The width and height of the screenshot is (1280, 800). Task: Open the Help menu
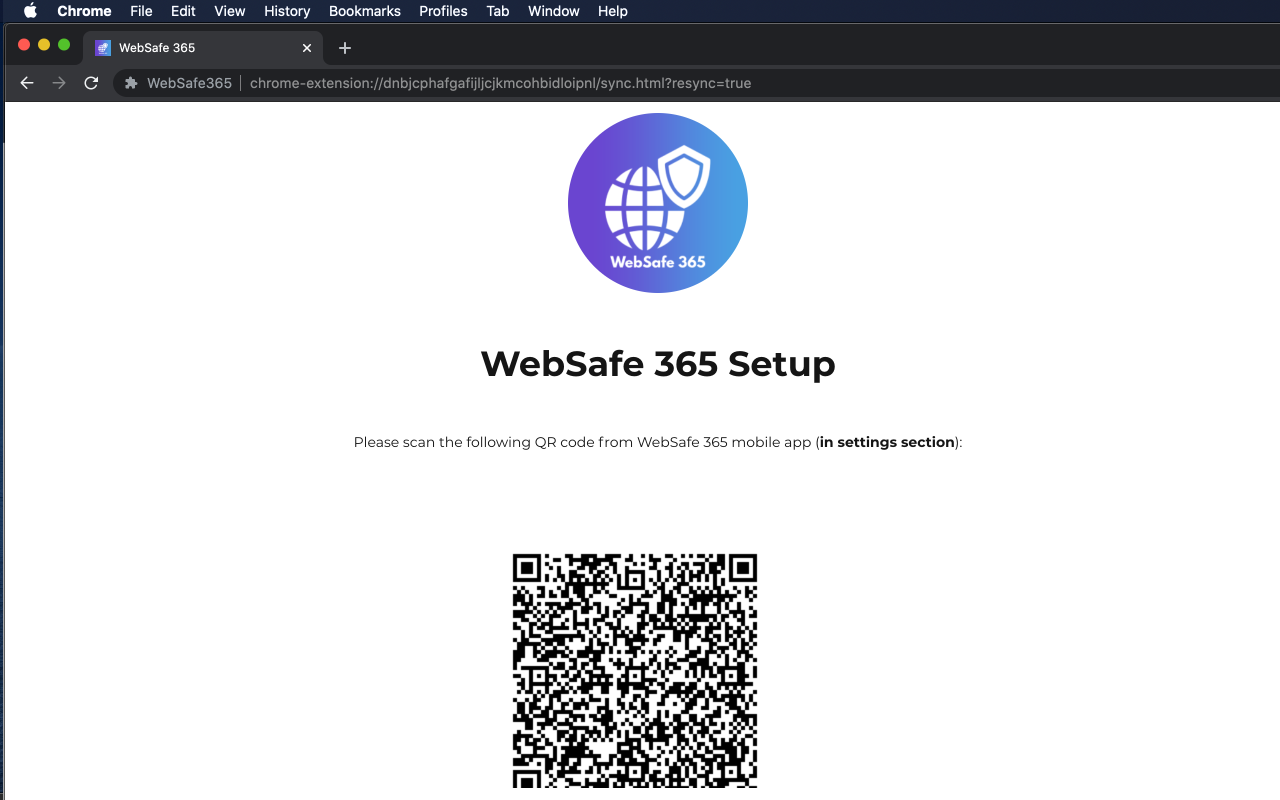(x=613, y=11)
